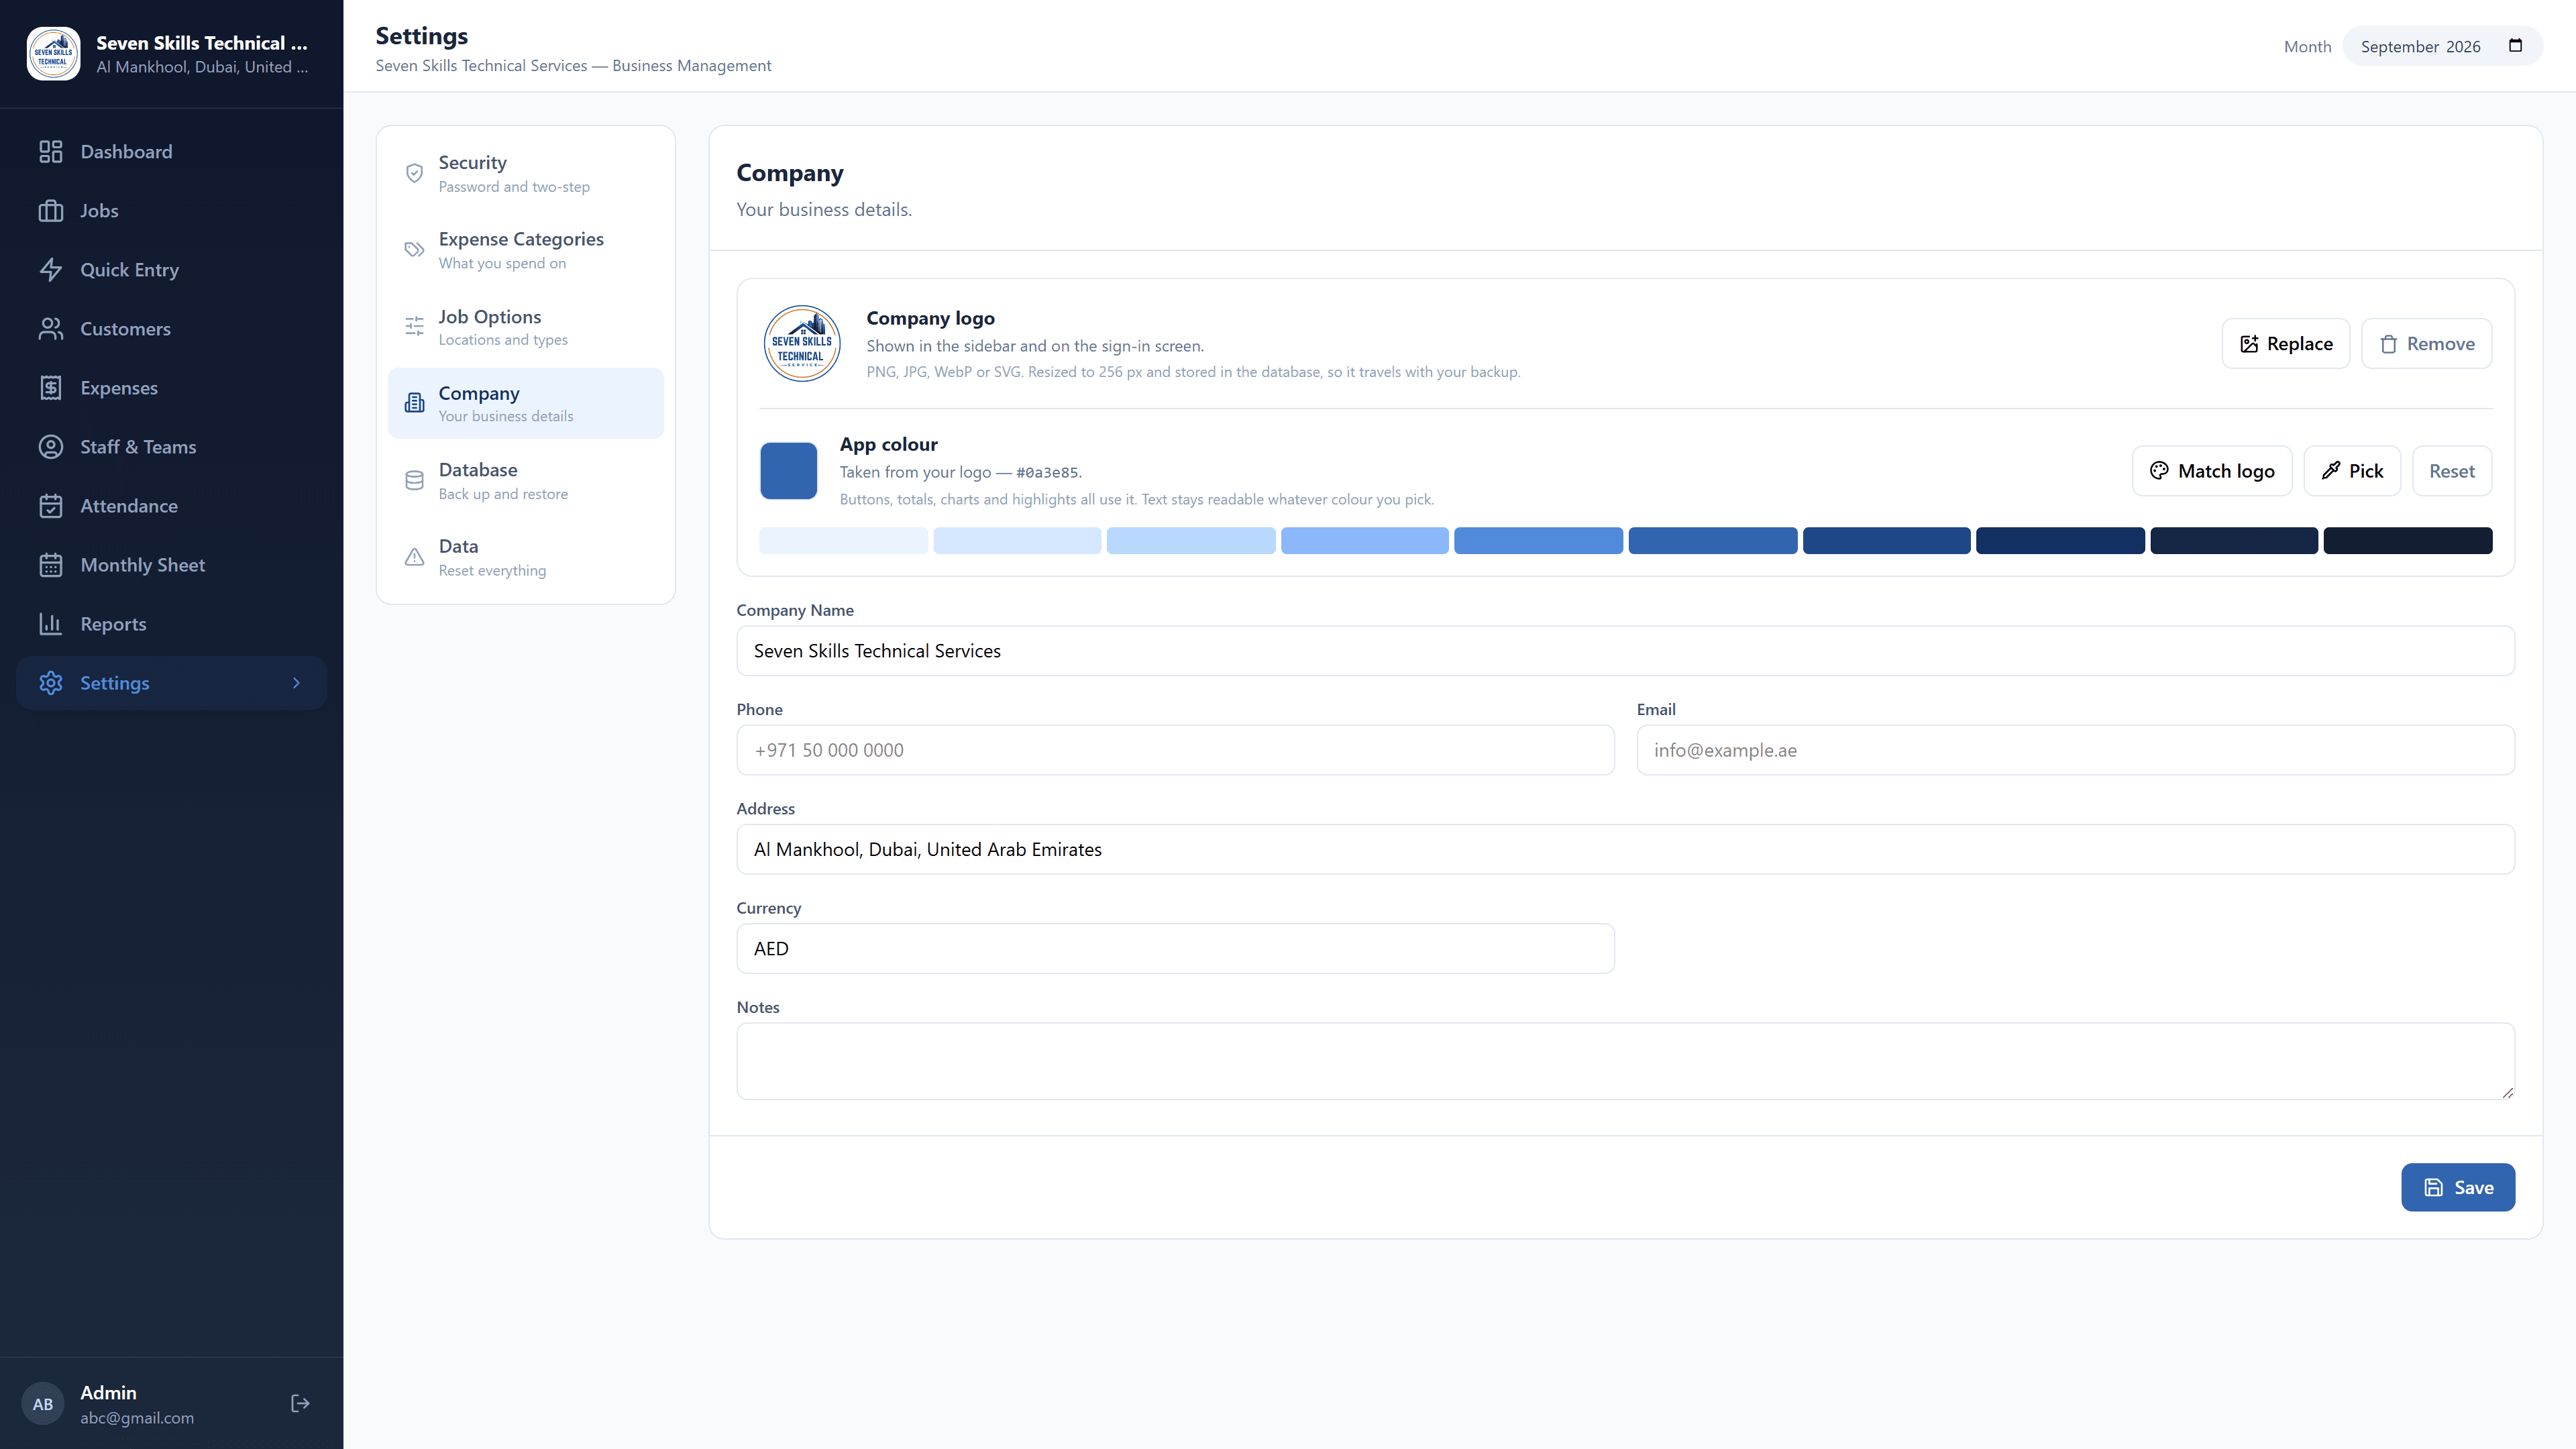Click the Phone input field
Image resolution: width=2576 pixels, height=1449 pixels.
(x=1175, y=750)
